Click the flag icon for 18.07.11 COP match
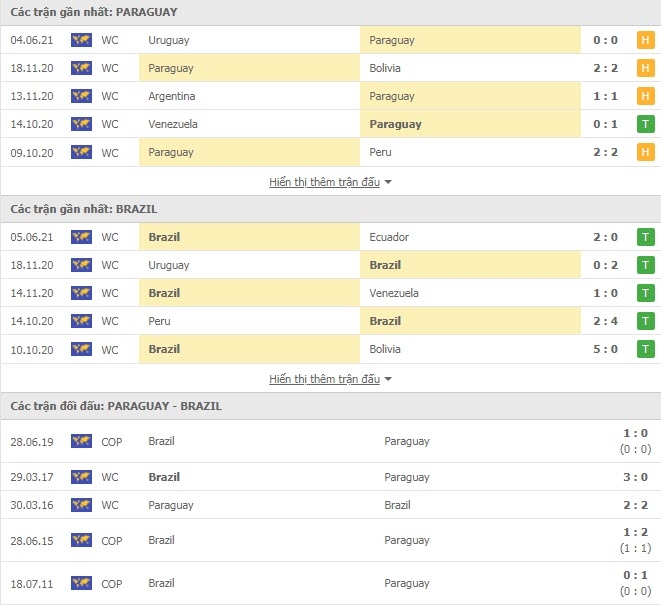This screenshot has width=661, height=605. pyautogui.click(x=81, y=583)
